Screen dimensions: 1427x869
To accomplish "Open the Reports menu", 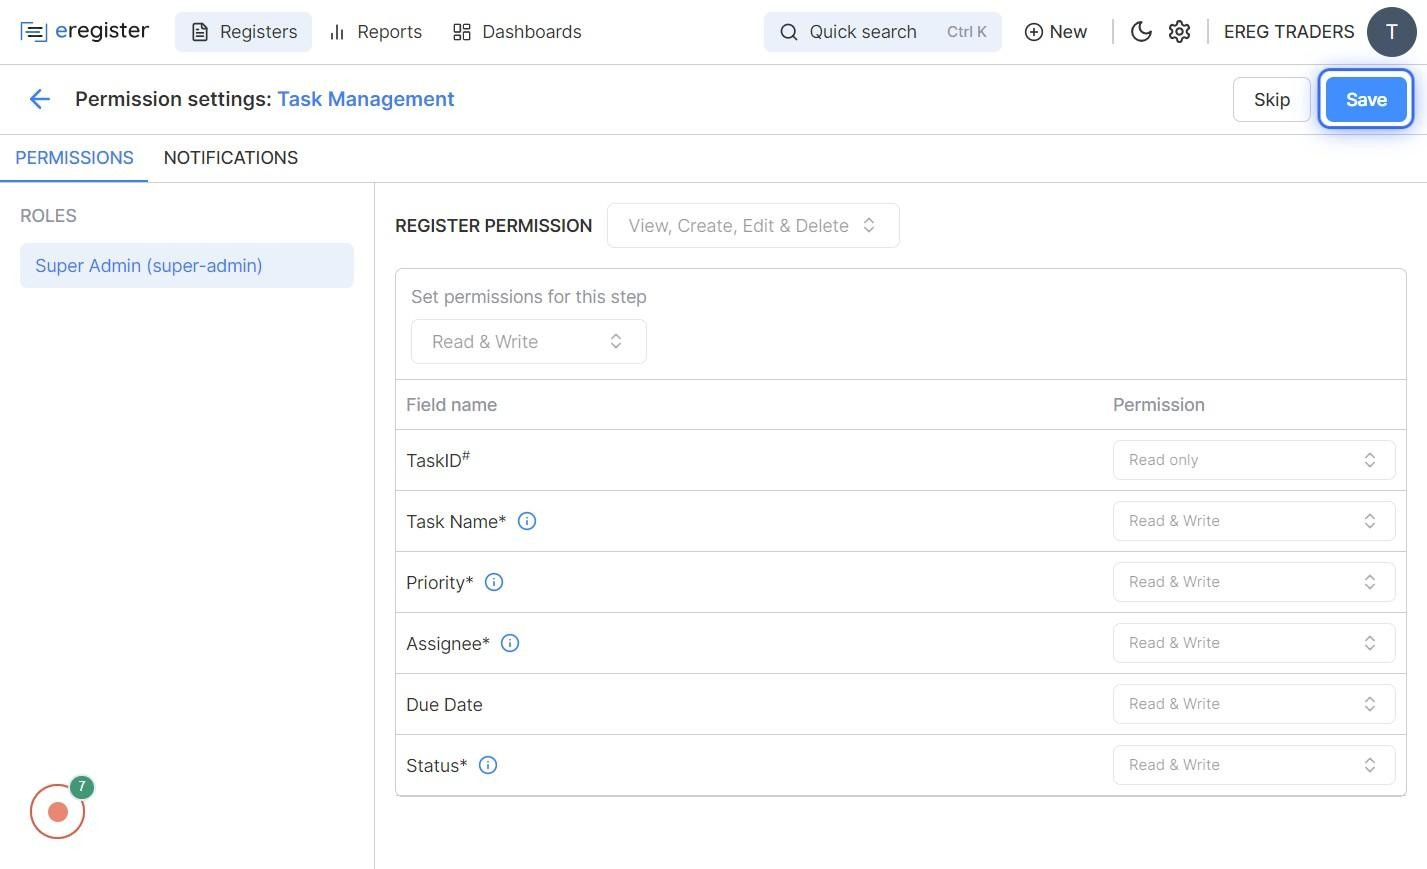I will pyautogui.click(x=376, y=32).
